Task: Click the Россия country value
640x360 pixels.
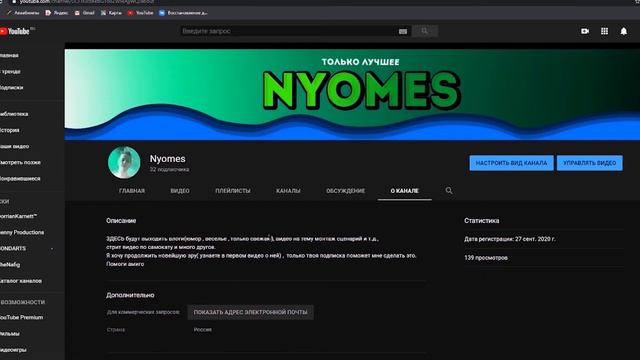Action: [x=202, y=329]
